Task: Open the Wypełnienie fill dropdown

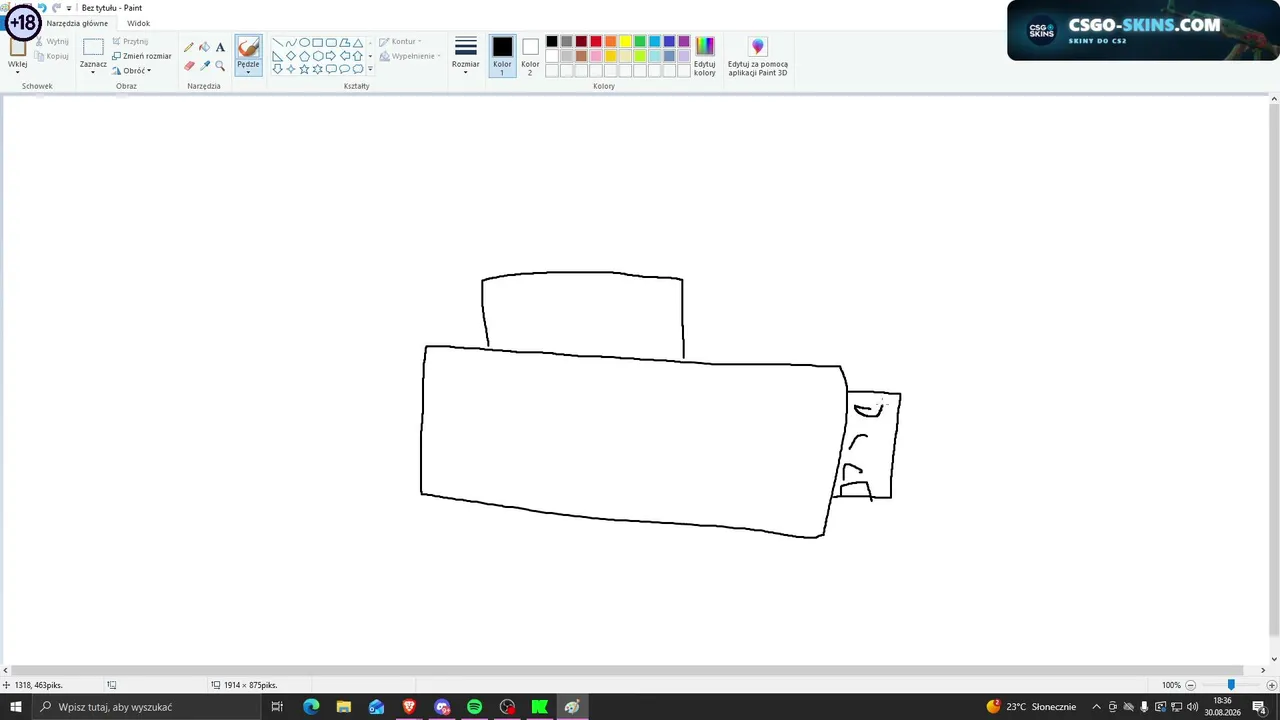Action: 410,56
